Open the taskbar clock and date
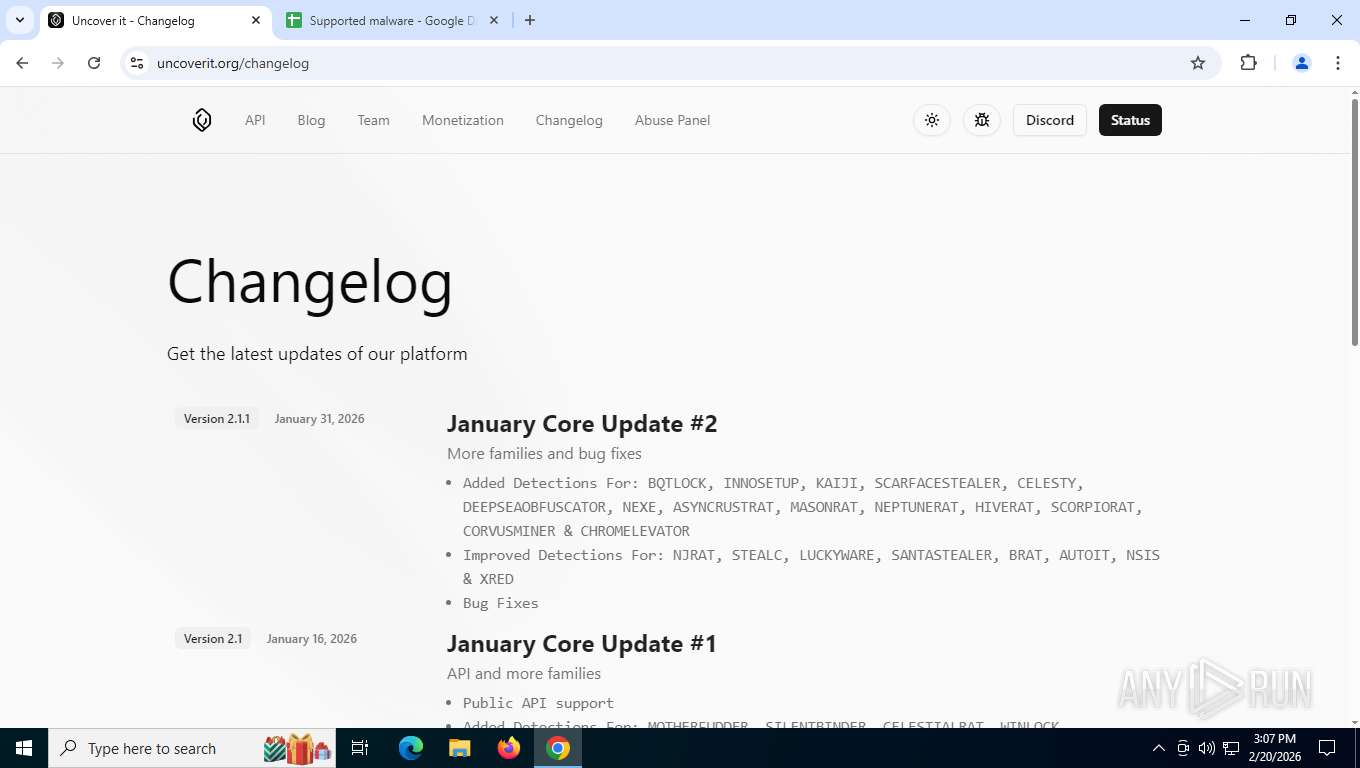The image size is (1360, 768). pyautogui.click(x=1274, y=748)
